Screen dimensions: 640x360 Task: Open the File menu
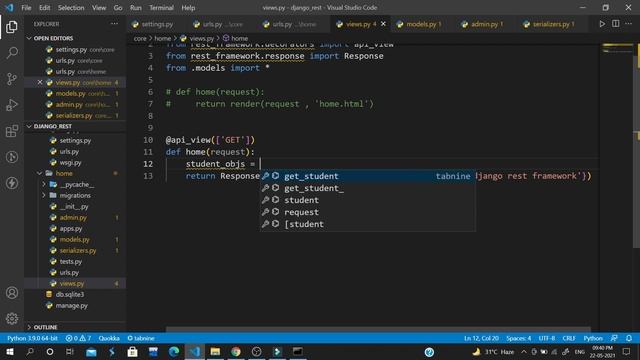point(26,8)
